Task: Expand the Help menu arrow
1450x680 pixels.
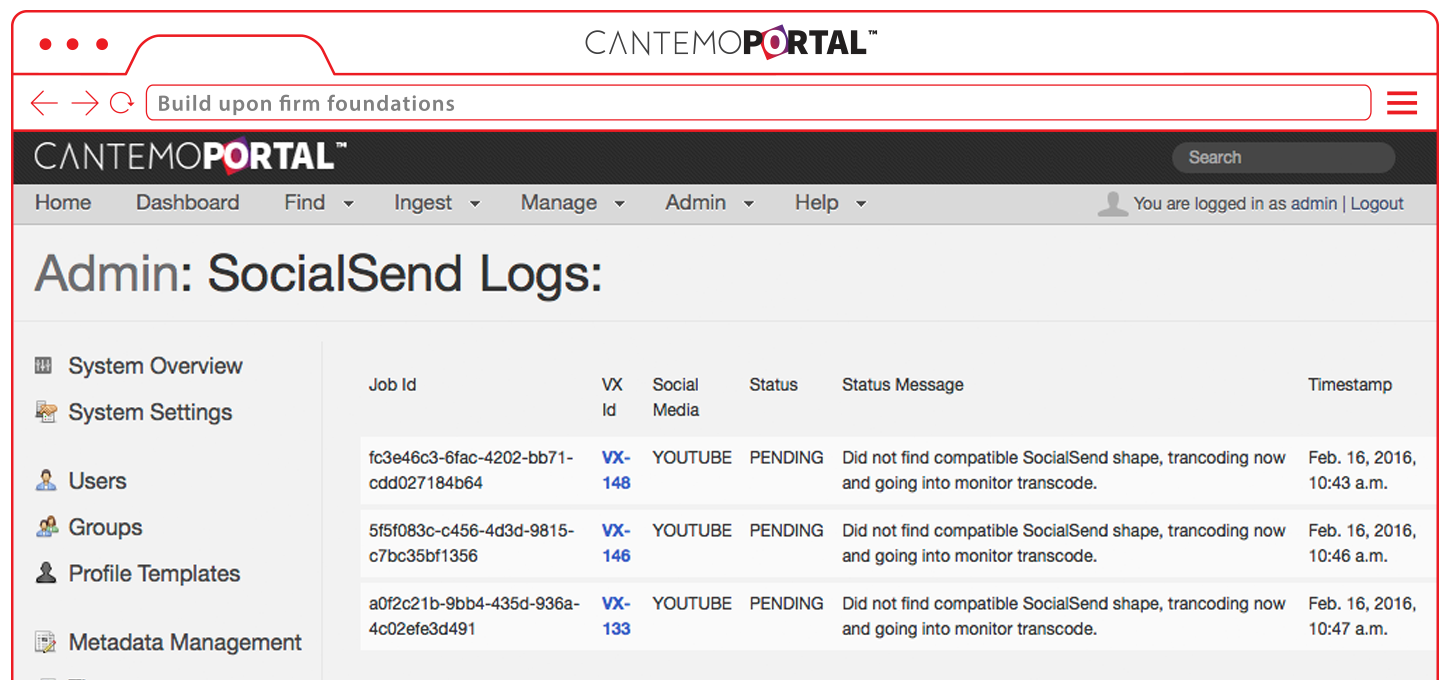Action: click(x=860, y=203)
